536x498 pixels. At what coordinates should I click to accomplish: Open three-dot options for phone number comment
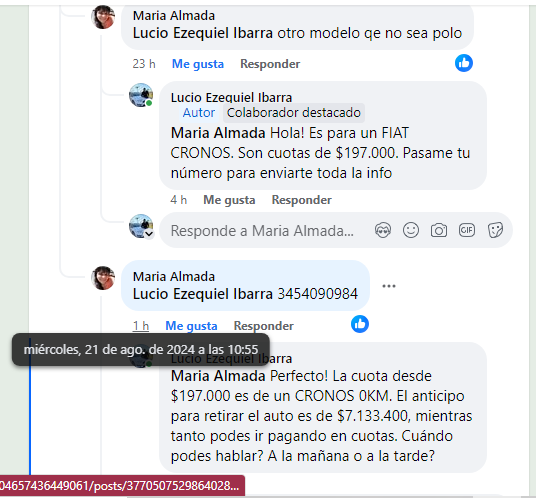coord(389,286)
